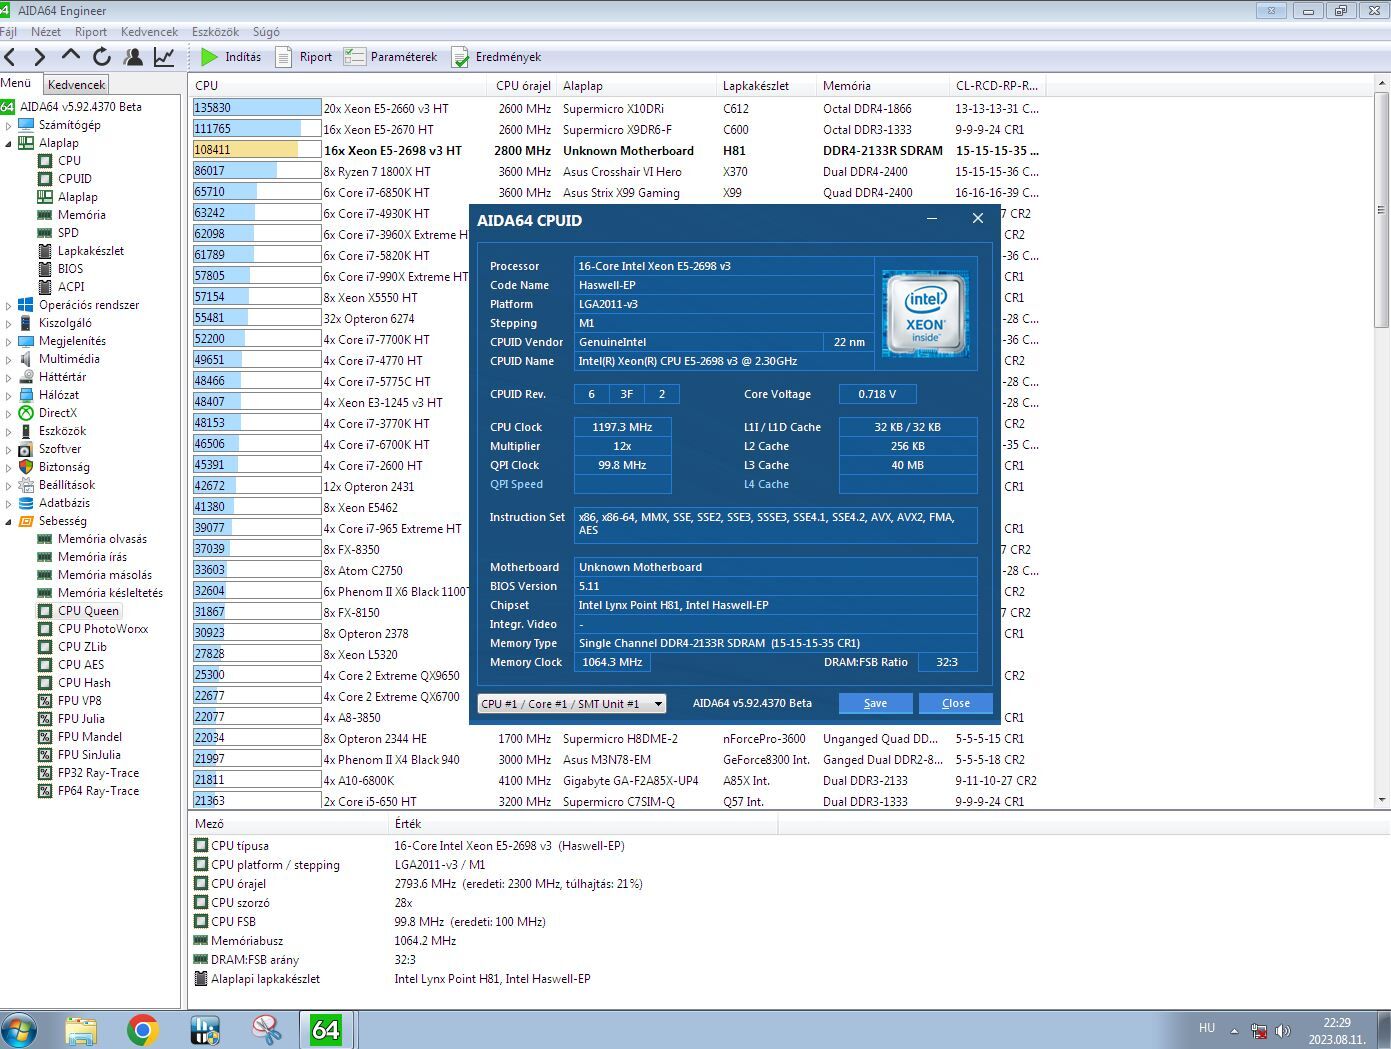Expand the Hálózat tree node

[x=8, y=395]
